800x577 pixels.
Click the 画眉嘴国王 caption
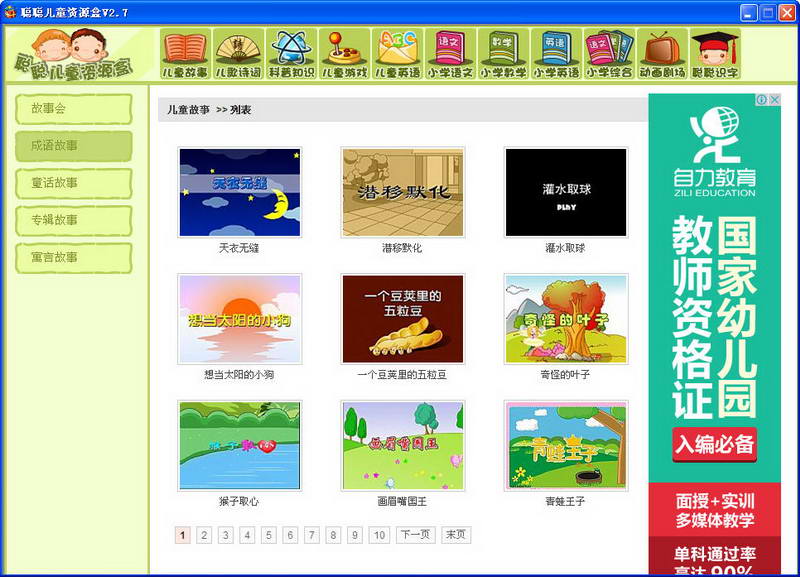pos(402,501)
